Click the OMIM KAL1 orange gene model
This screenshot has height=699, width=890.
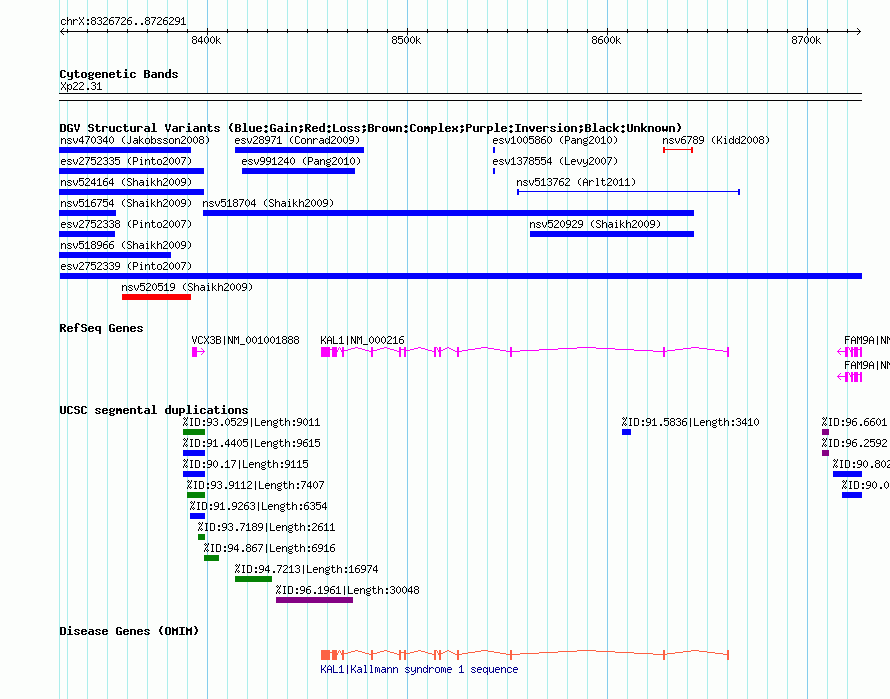pyautogui.click(x=524, y=655)
